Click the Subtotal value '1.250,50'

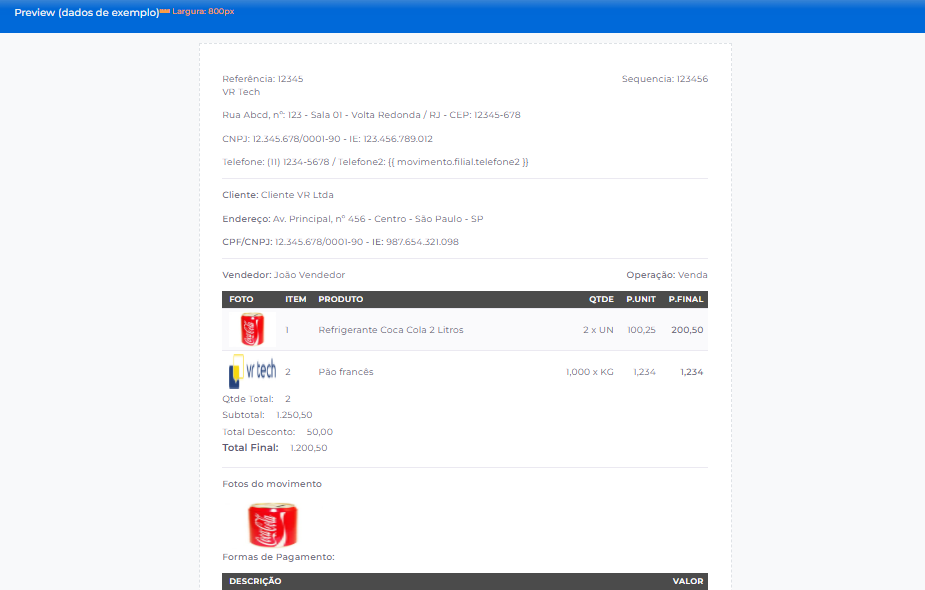[x=294, y=415]
